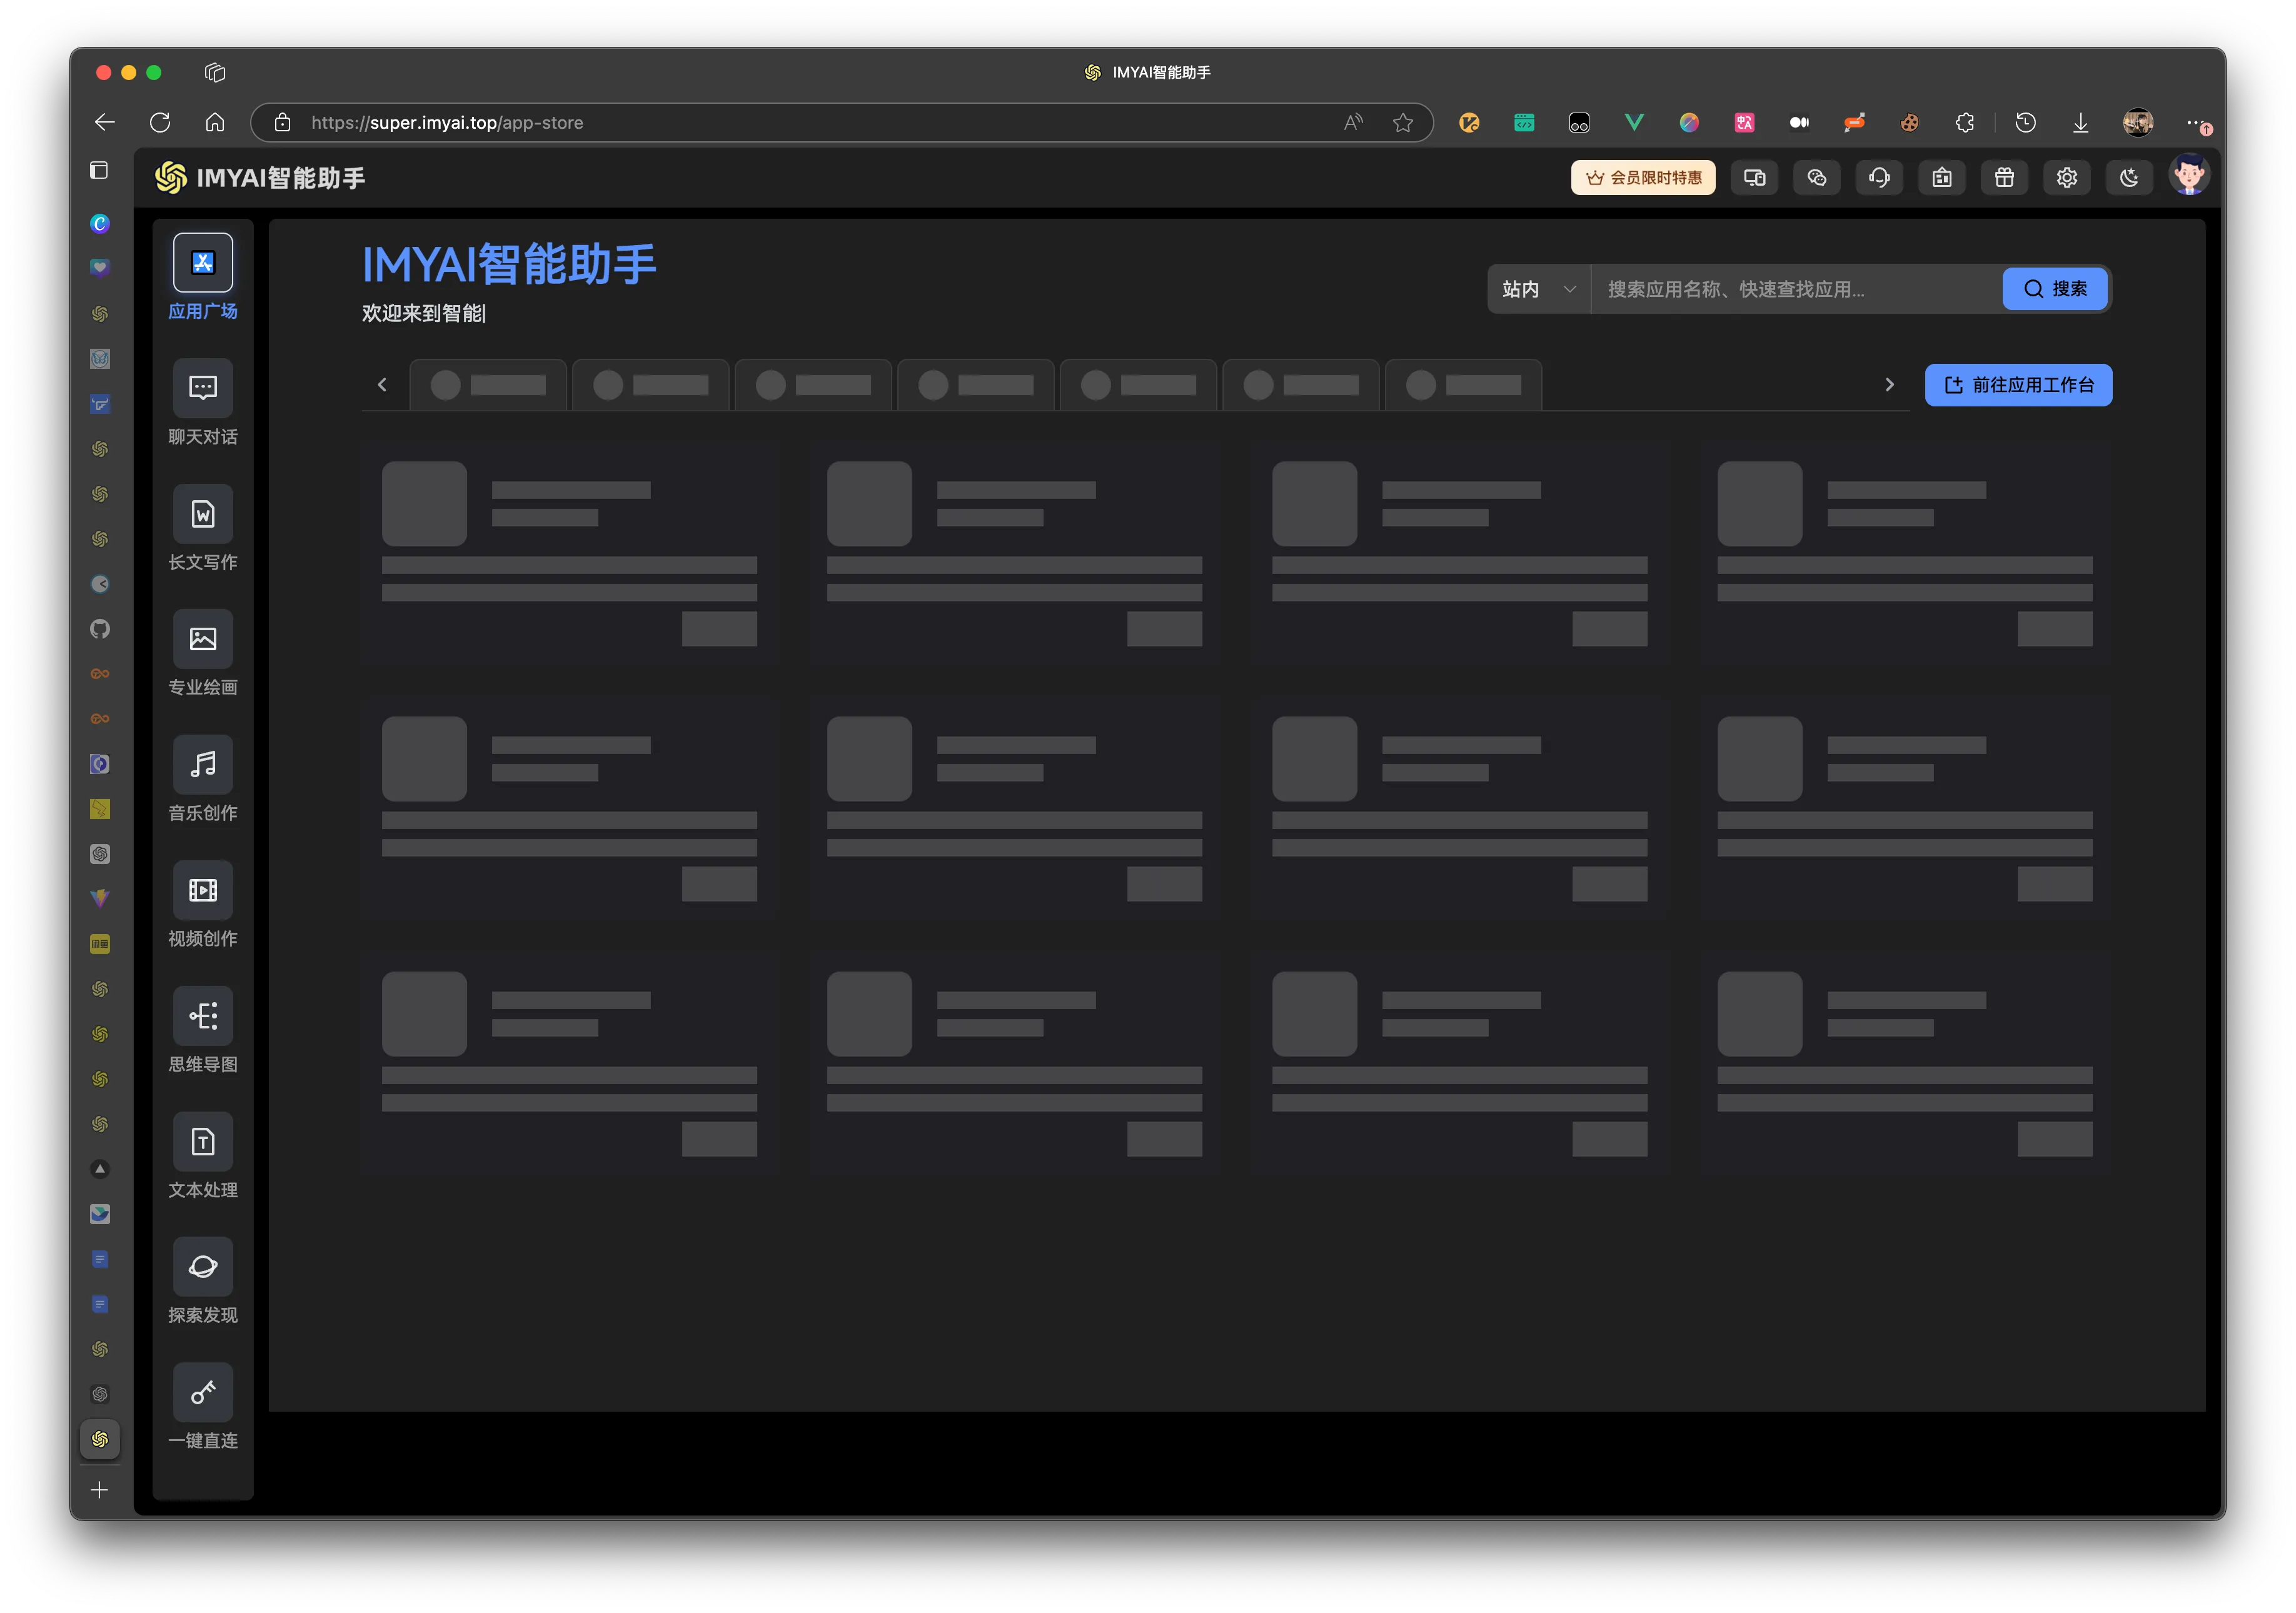Click the address bar URL
2296x1613 pixels.
coord(447,122)
